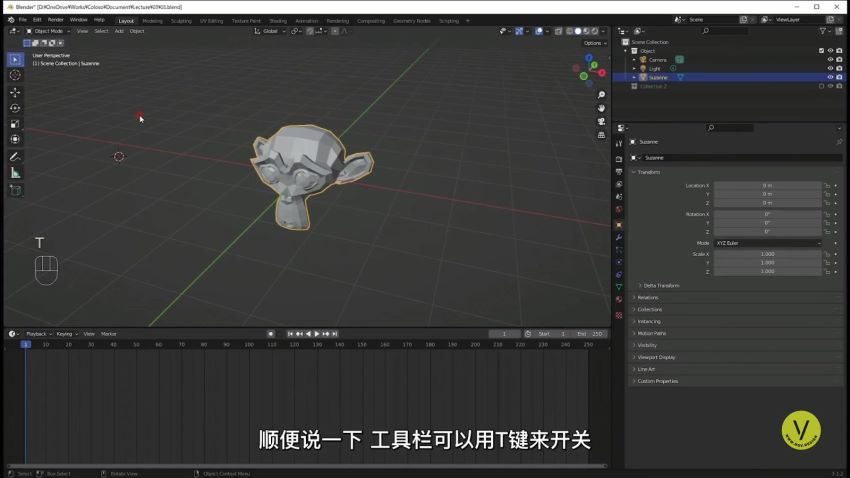Switch to the Sculpting workspace tab
The image size is (850, 478).
181,21
